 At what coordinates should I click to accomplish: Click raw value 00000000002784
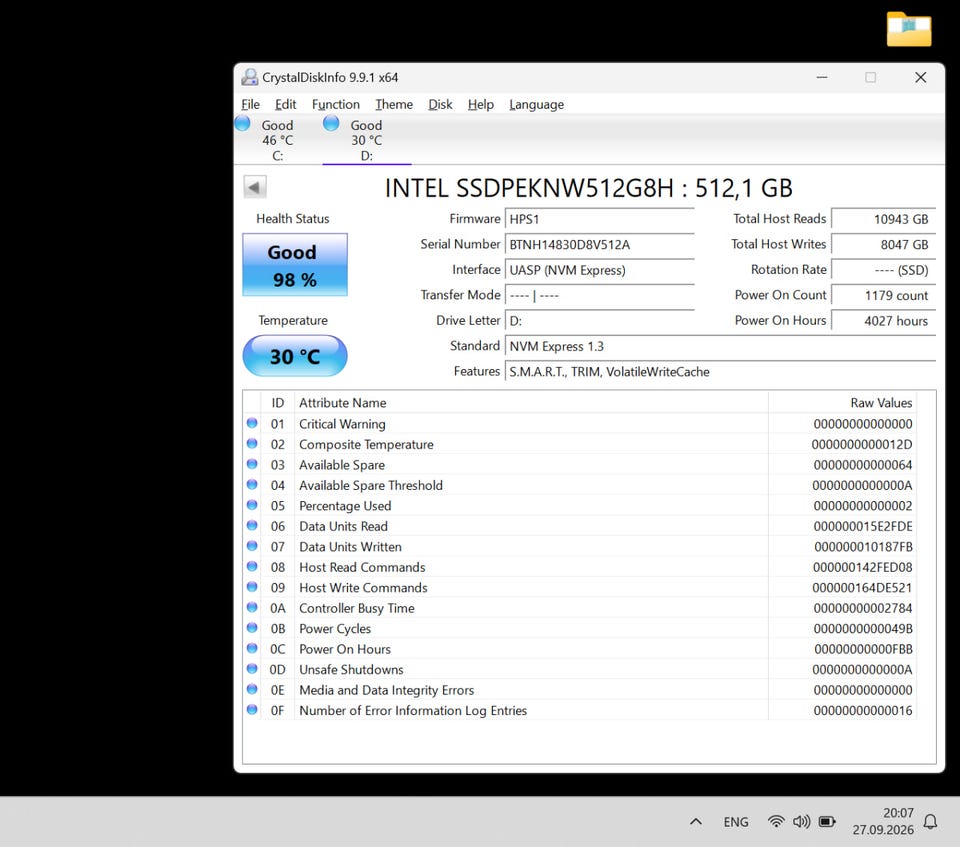point(863,608)
